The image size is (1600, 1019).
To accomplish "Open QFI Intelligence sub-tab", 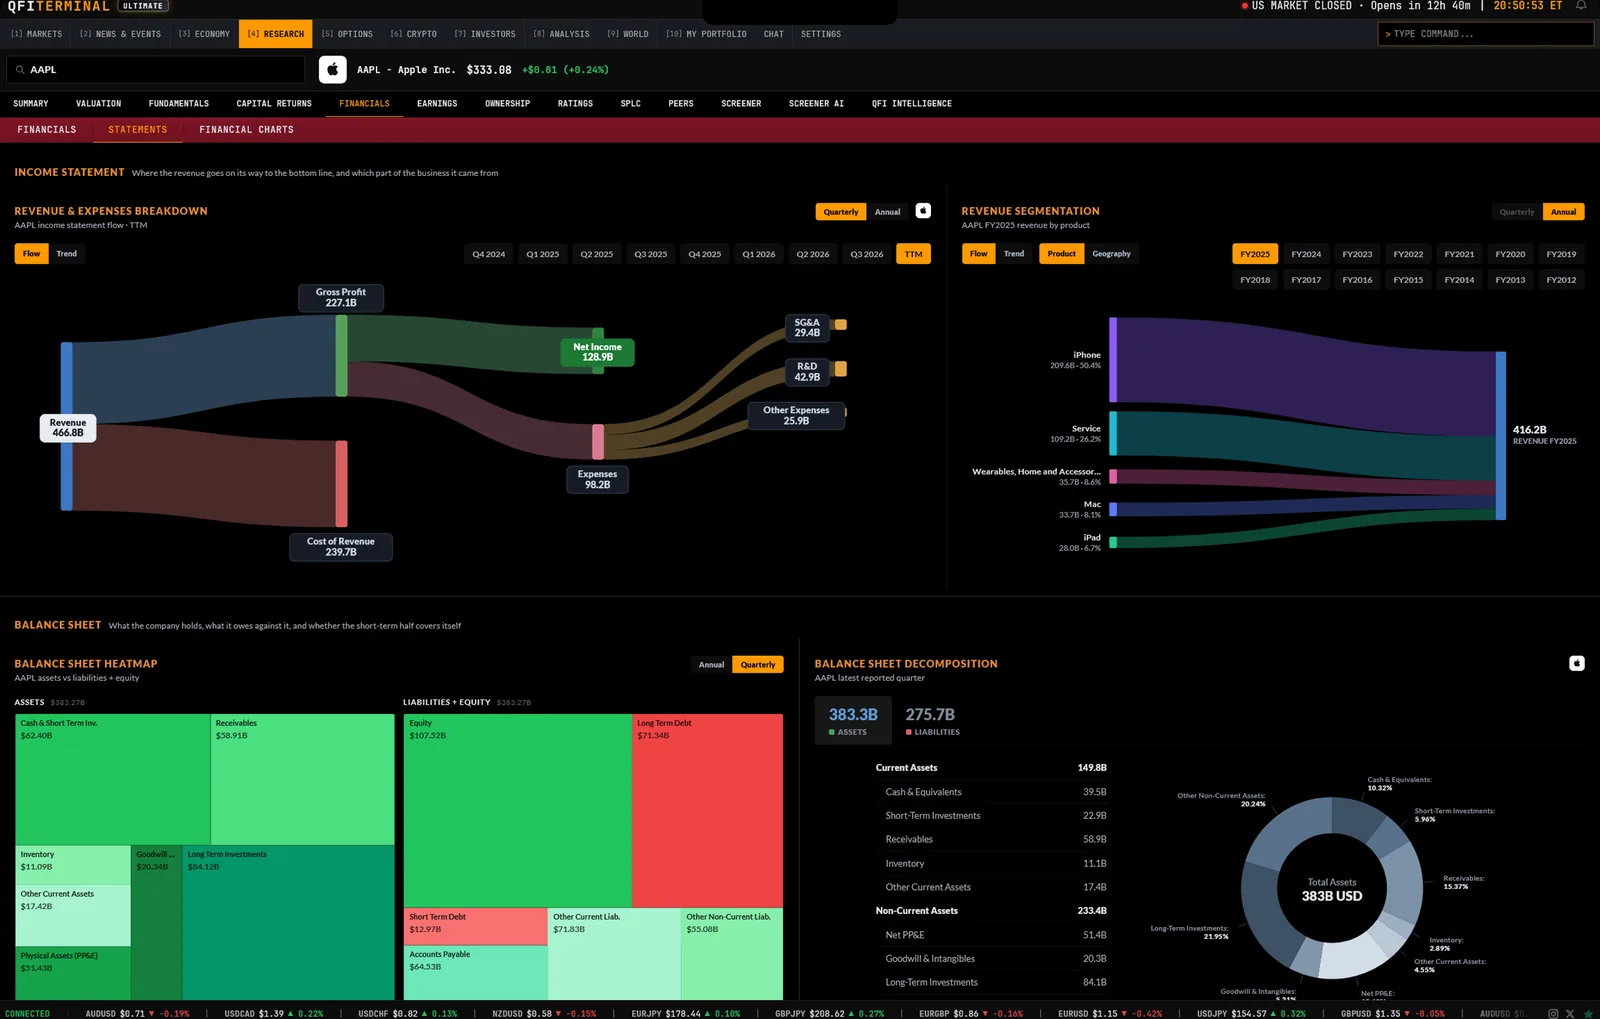I will pyautogui.click(x=912, y=104).
